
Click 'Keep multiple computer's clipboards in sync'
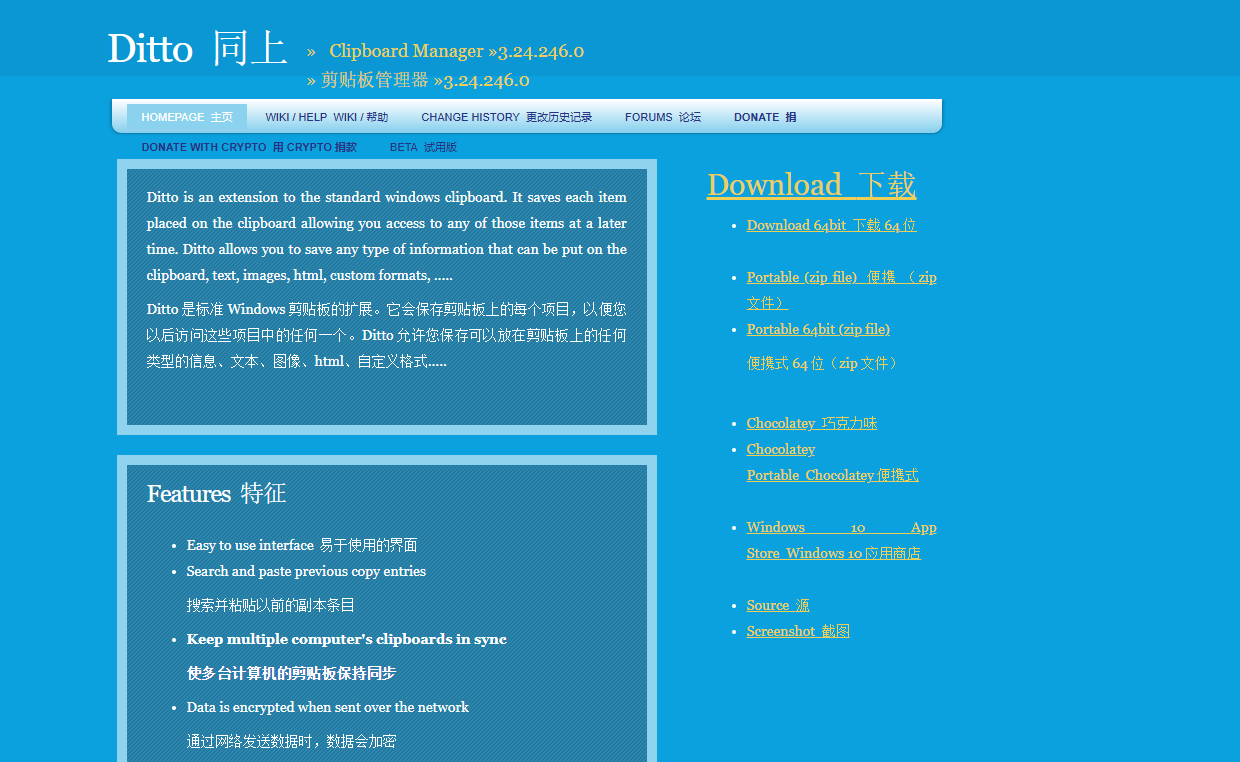click(x=346, y=639)
